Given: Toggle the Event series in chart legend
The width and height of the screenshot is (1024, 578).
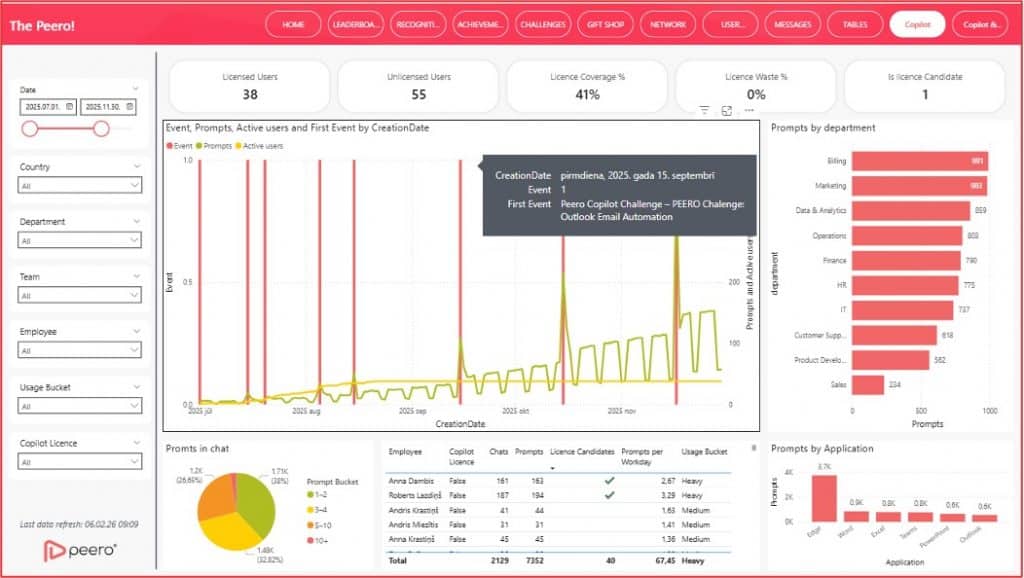Looking at the screenshot, I should tap(180, 146).
